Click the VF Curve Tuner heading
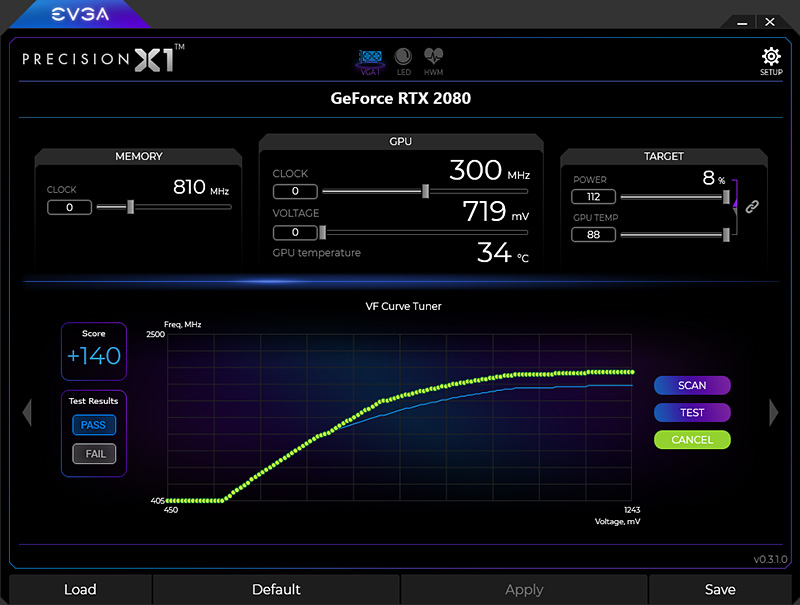 pyautogui.click(x=403, y=306)
